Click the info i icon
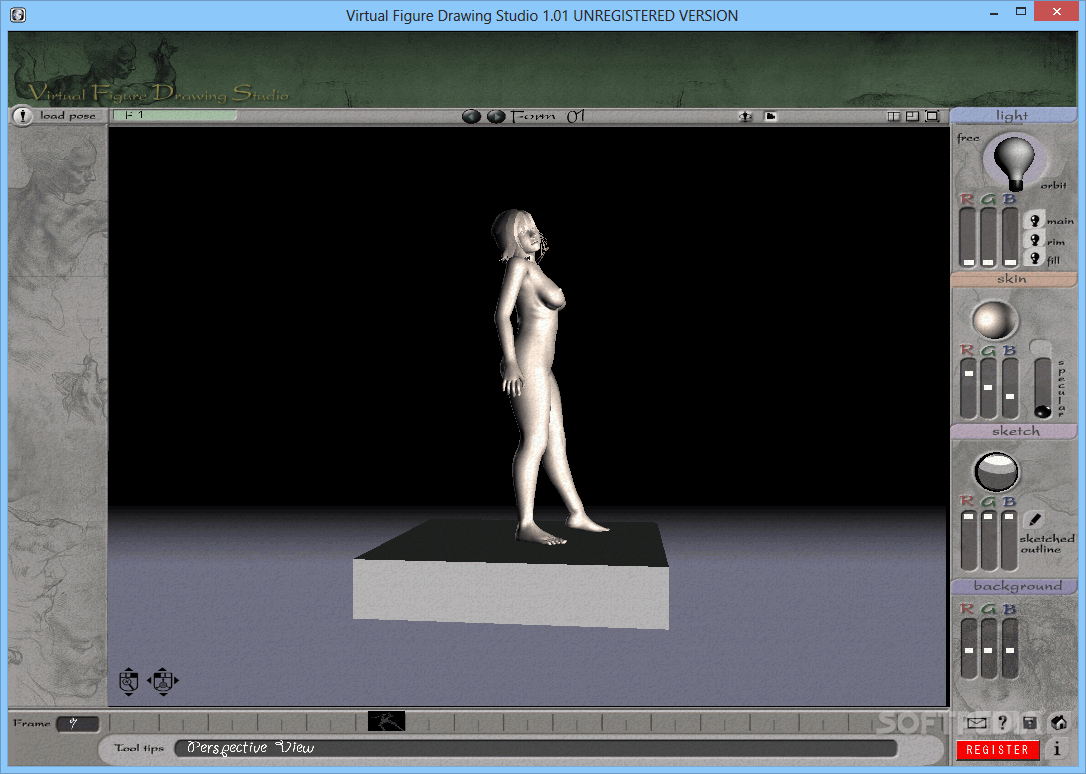Image resolution: width=1086 pixels, height=774 pixels. (x=1057, y=748)
